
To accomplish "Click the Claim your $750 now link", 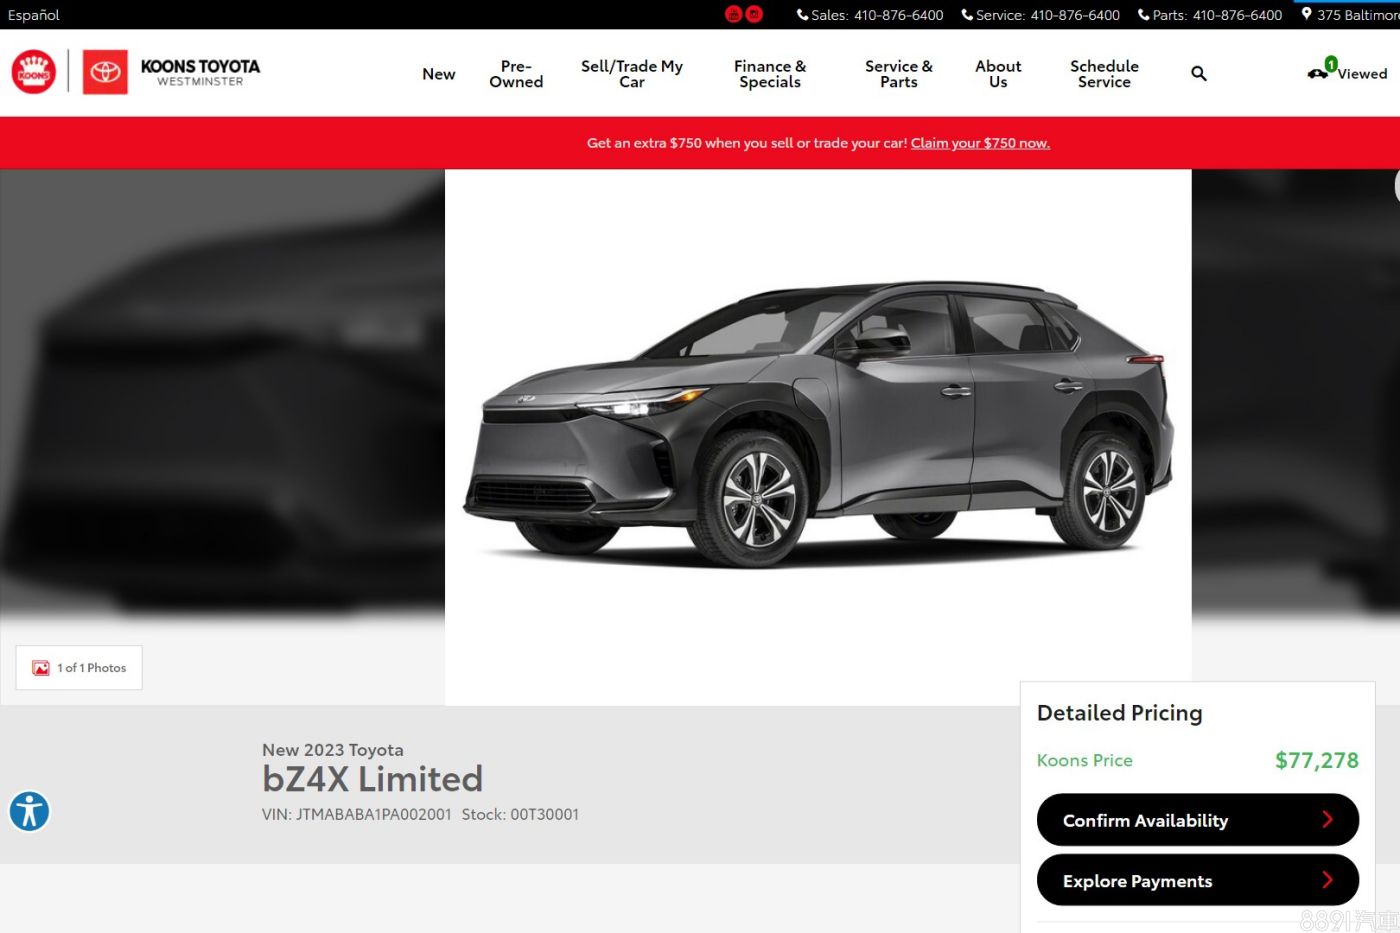I will pyautogui.click(x=979, y=143).
